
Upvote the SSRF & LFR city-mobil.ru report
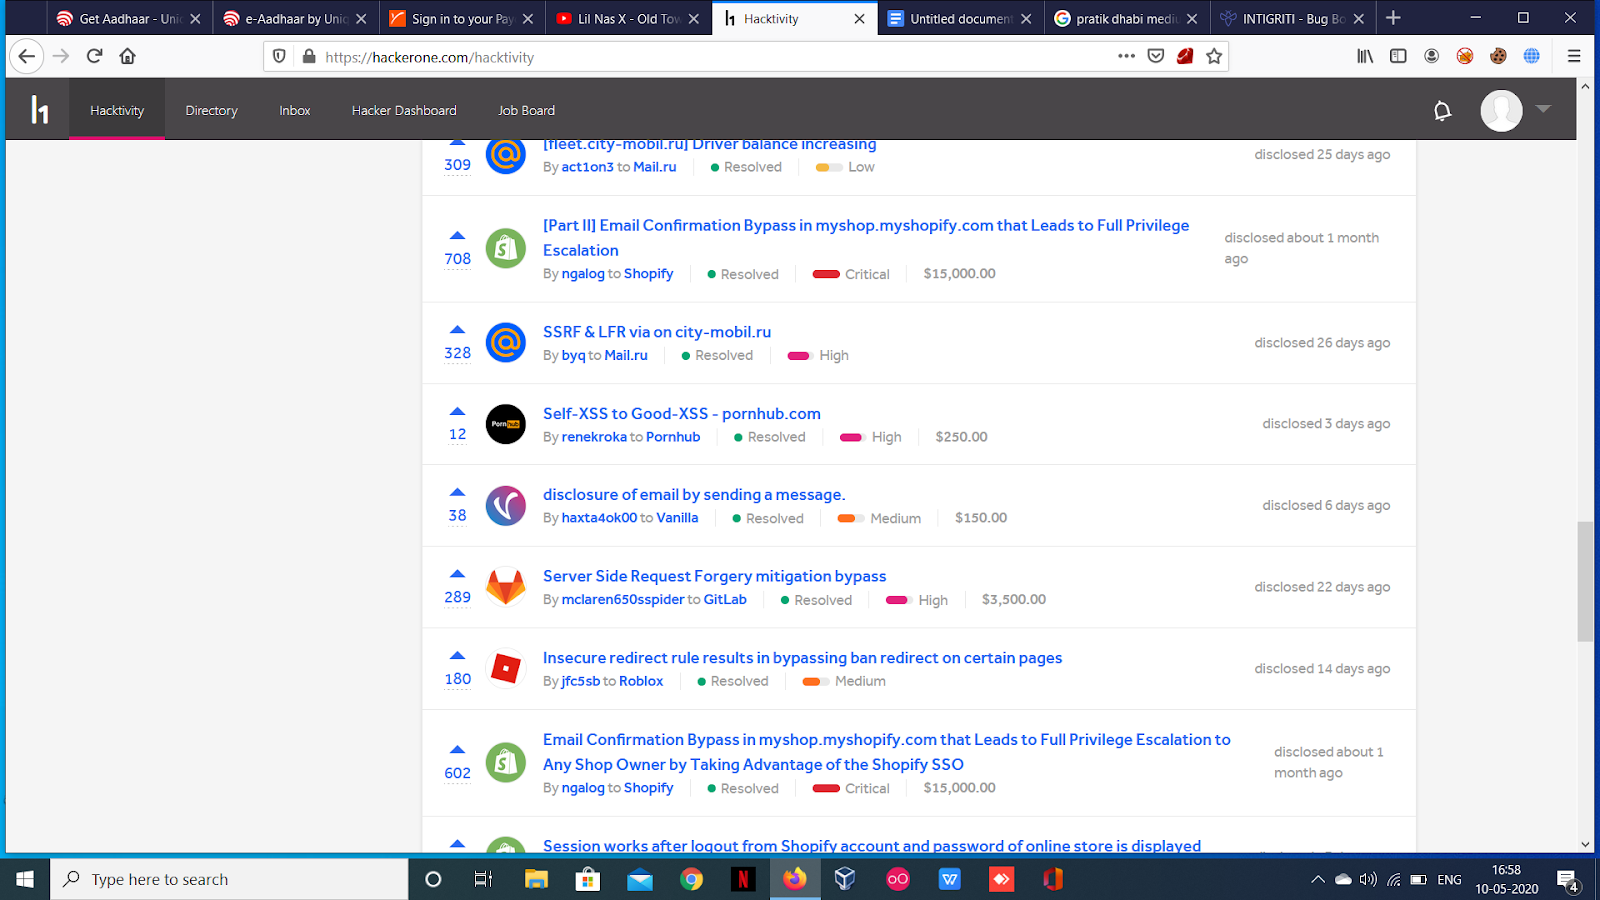click(457, 329)
